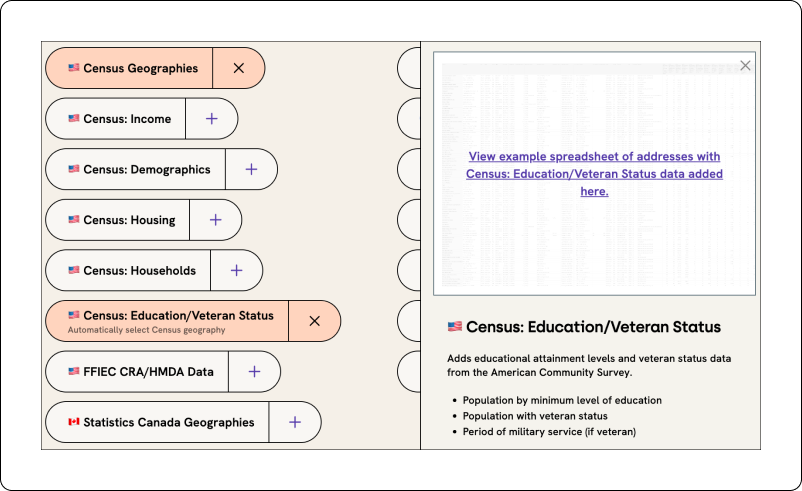The width and height of the screenshot is (802, 491).
Task: Close the example spreadsheet preview panel
Action: coord(745,65)
